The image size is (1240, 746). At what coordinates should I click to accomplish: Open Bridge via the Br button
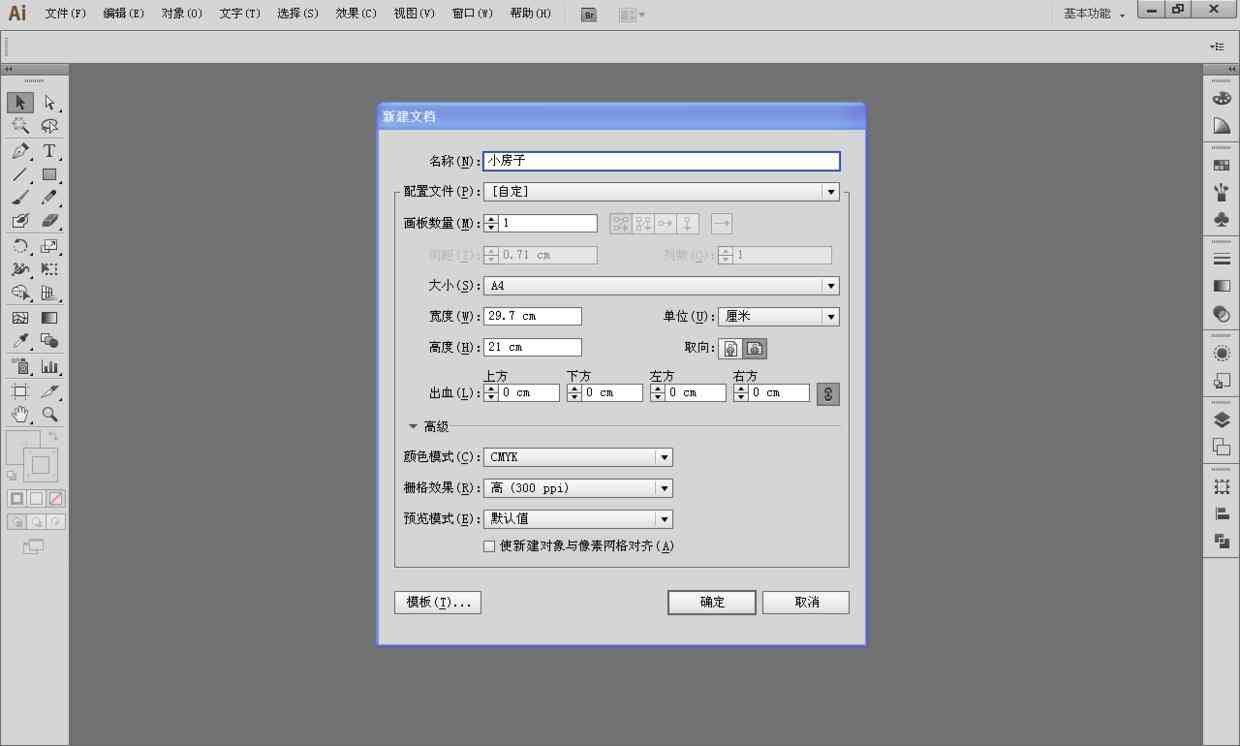[x=589, y=15]
